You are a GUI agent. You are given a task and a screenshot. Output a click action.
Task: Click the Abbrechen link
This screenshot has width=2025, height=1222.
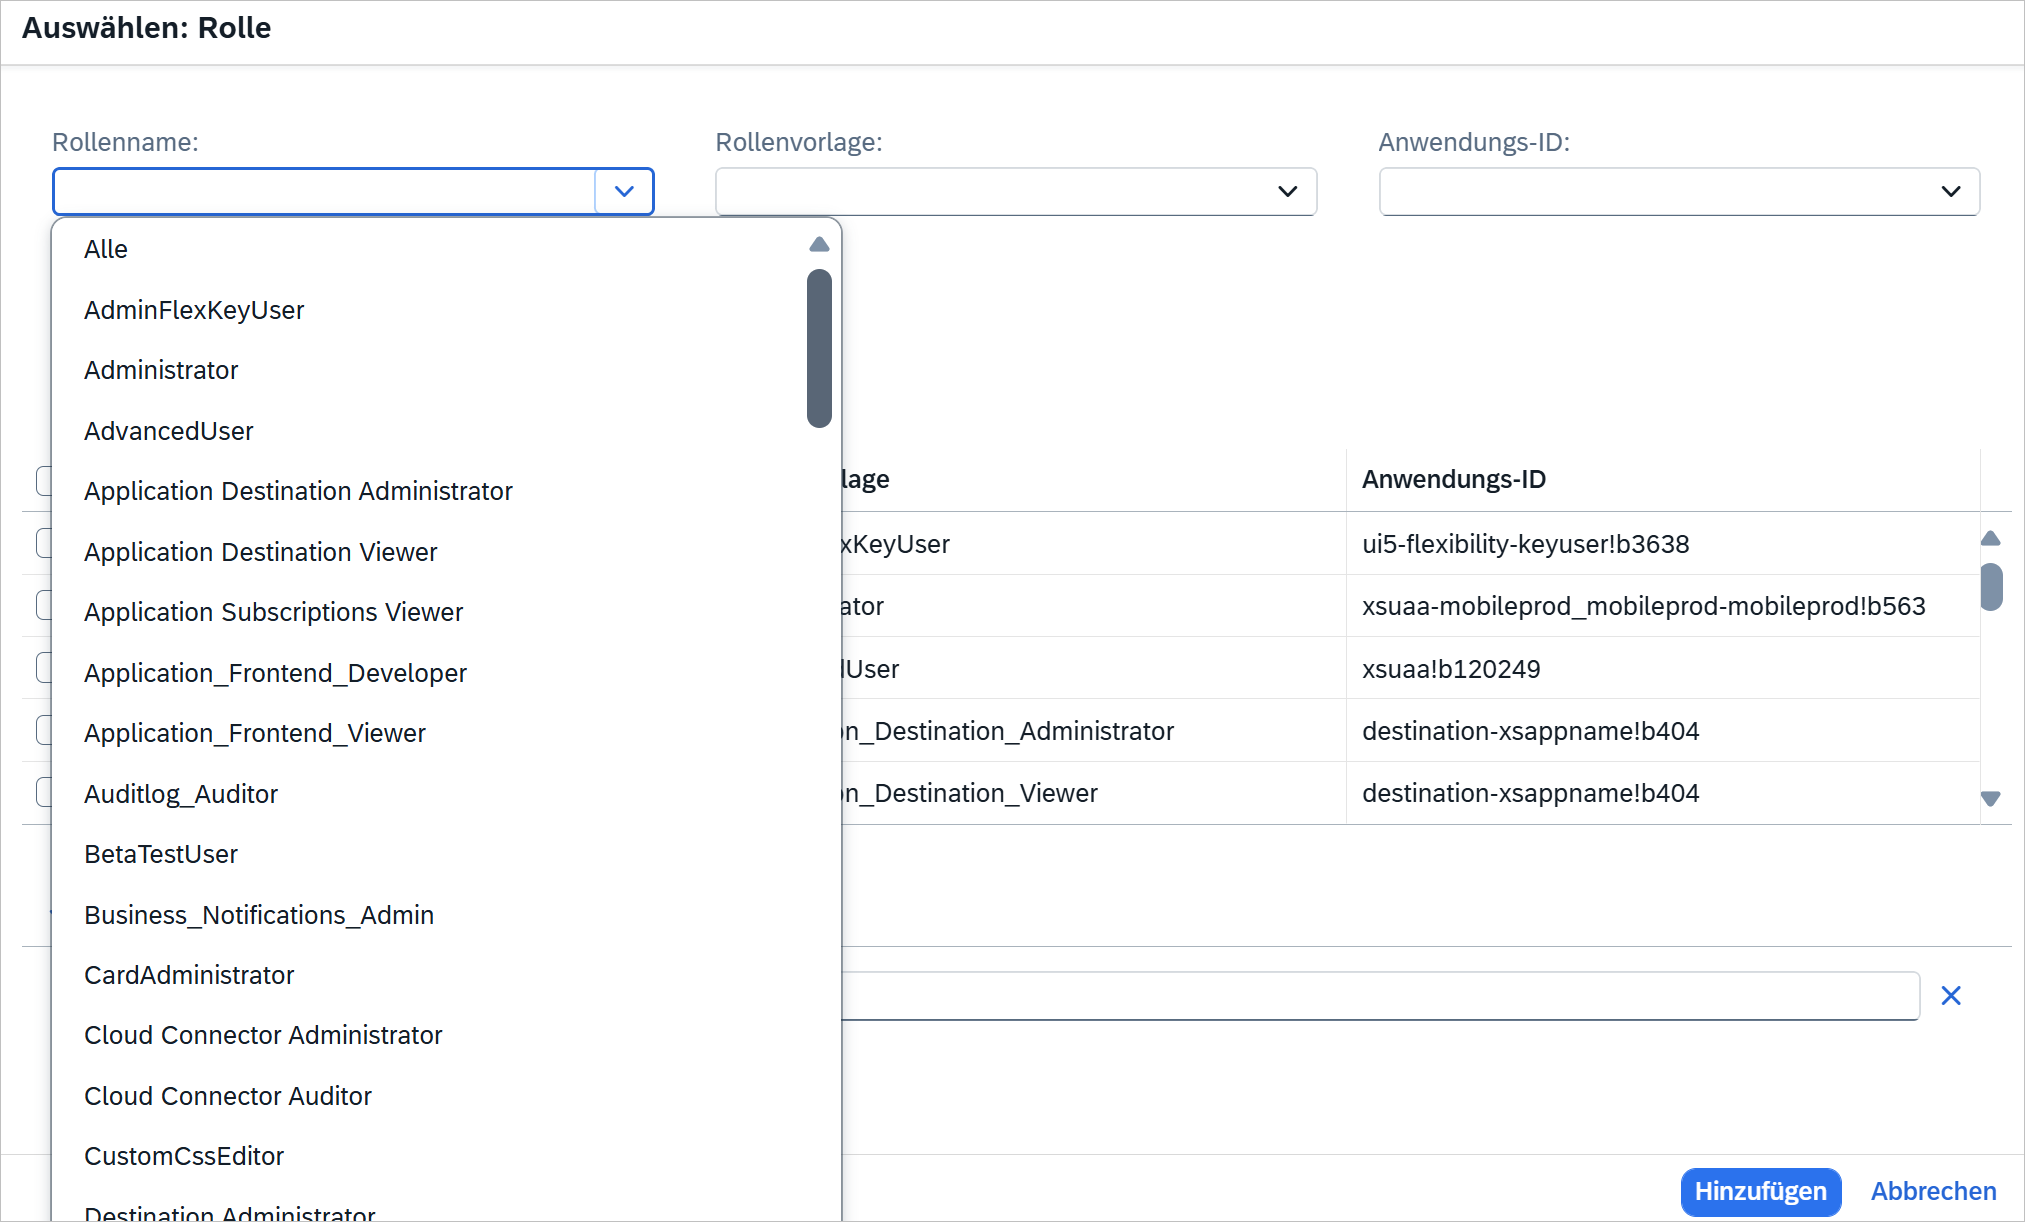coord(1933,1191)
